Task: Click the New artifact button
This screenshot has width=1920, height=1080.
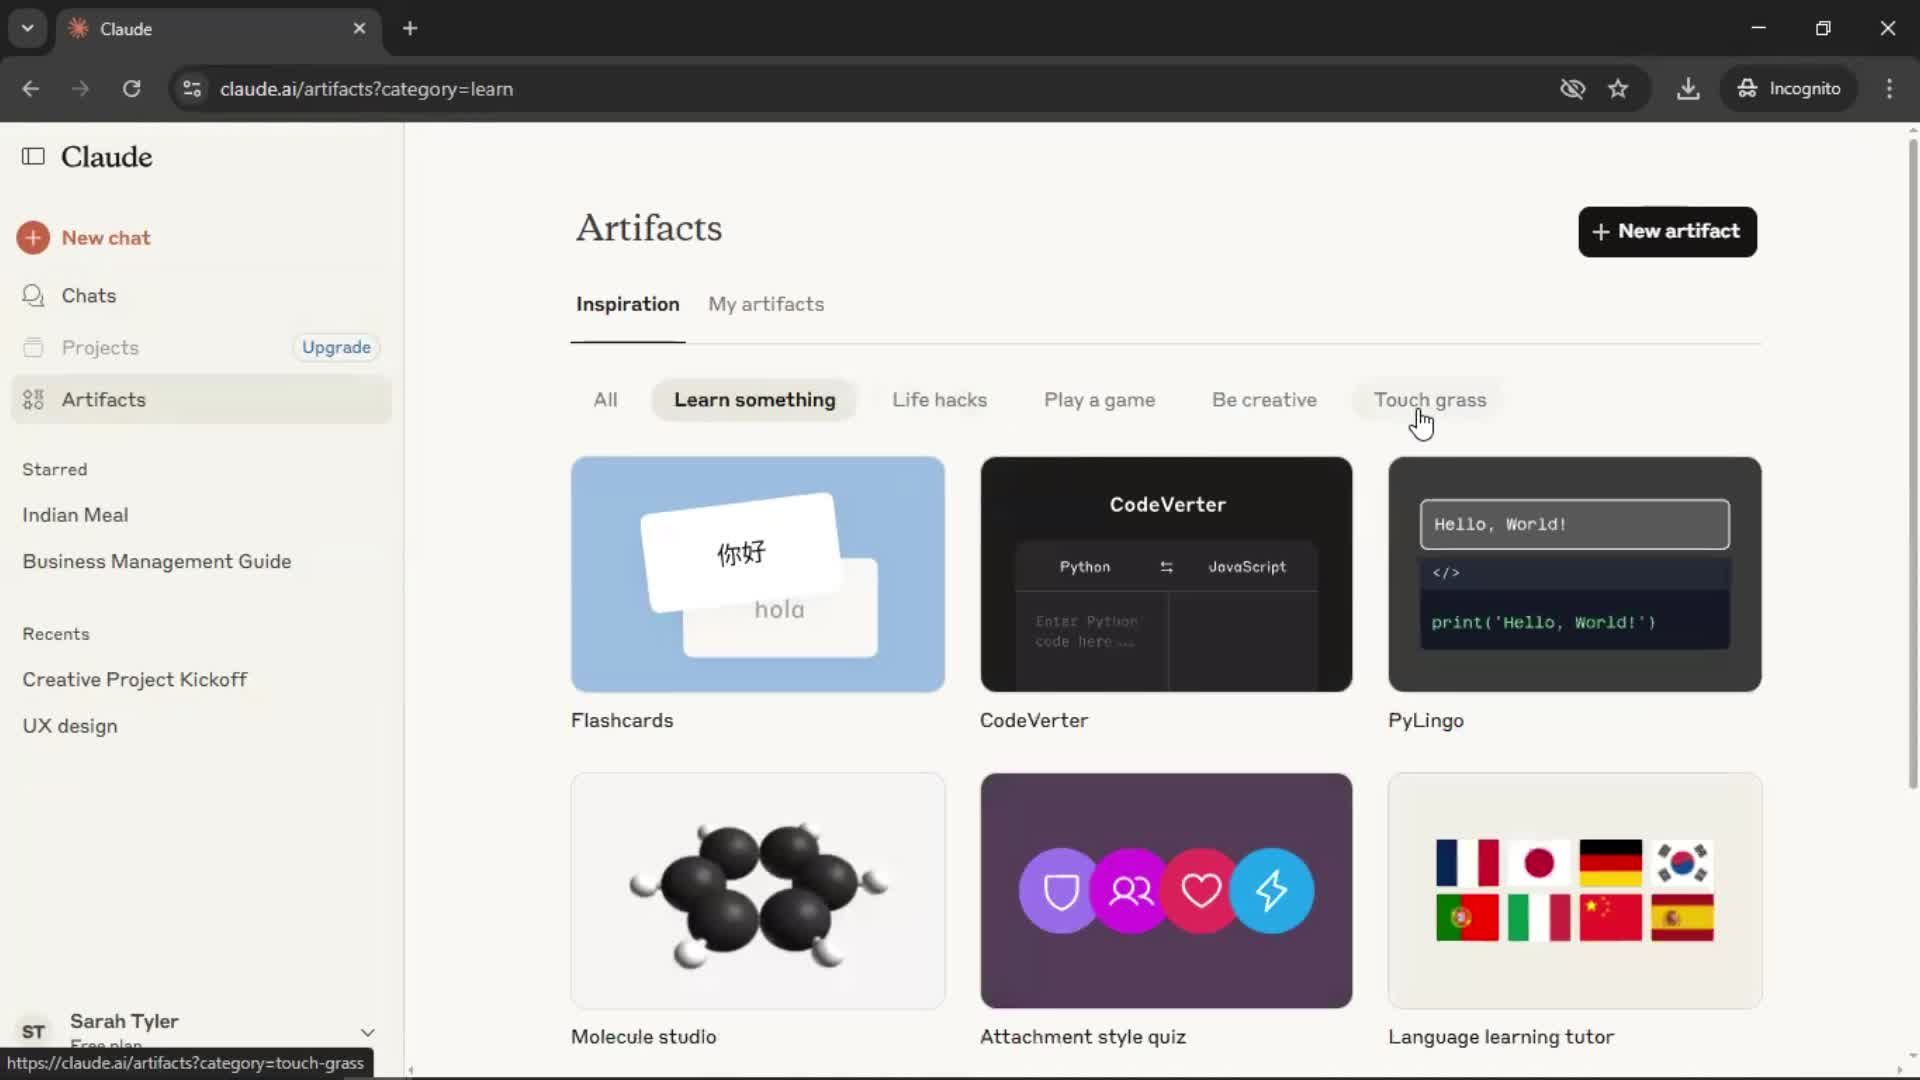Action: (1667, 232)
